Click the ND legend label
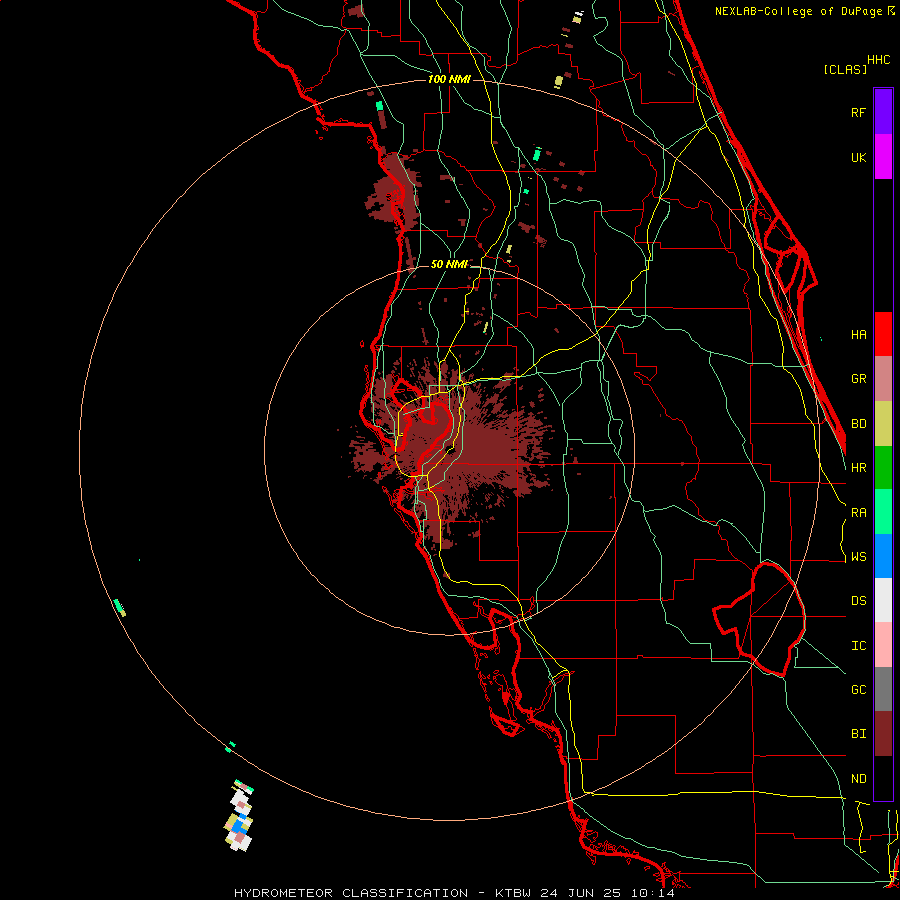900x900 pixels. click(x=858, y=779)
